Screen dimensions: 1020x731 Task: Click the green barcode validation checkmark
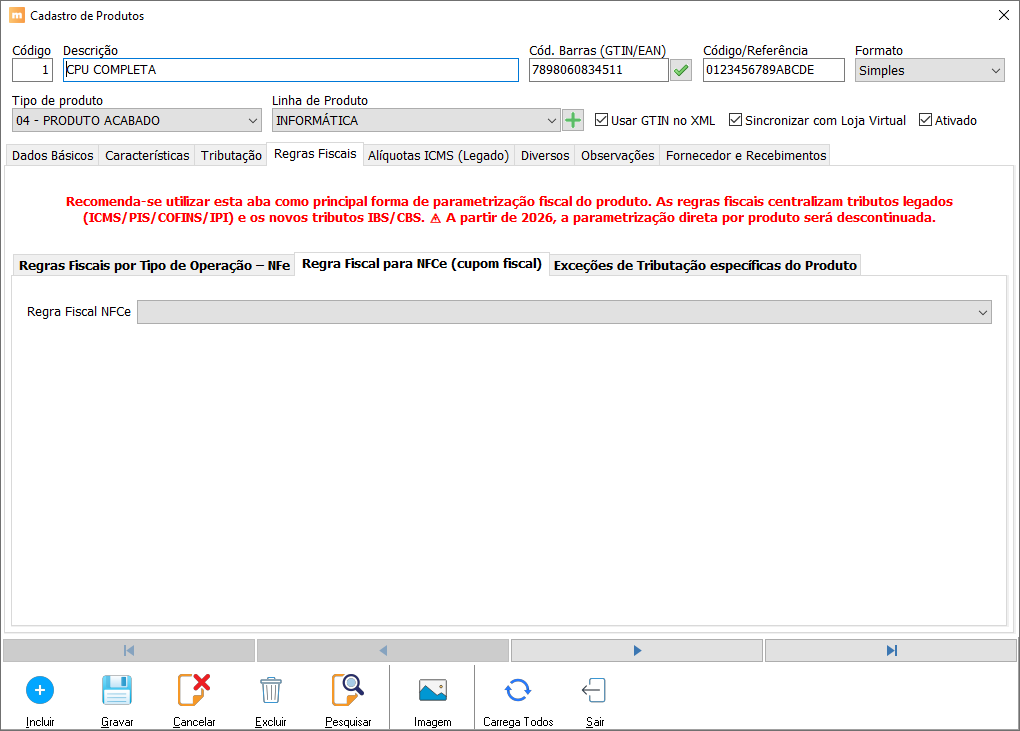tap(681, 70)
